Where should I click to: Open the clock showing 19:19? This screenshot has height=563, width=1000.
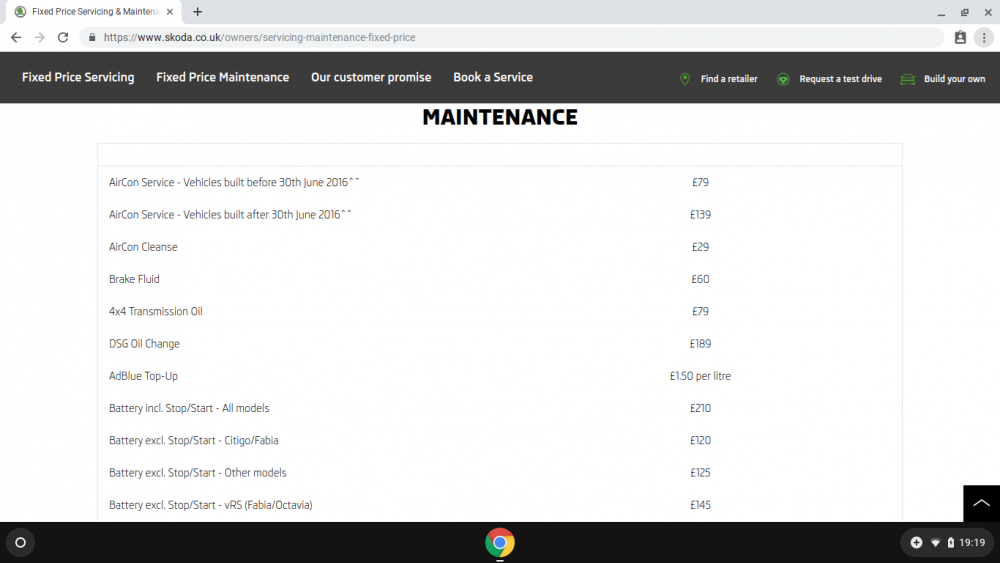click(972, 543)
